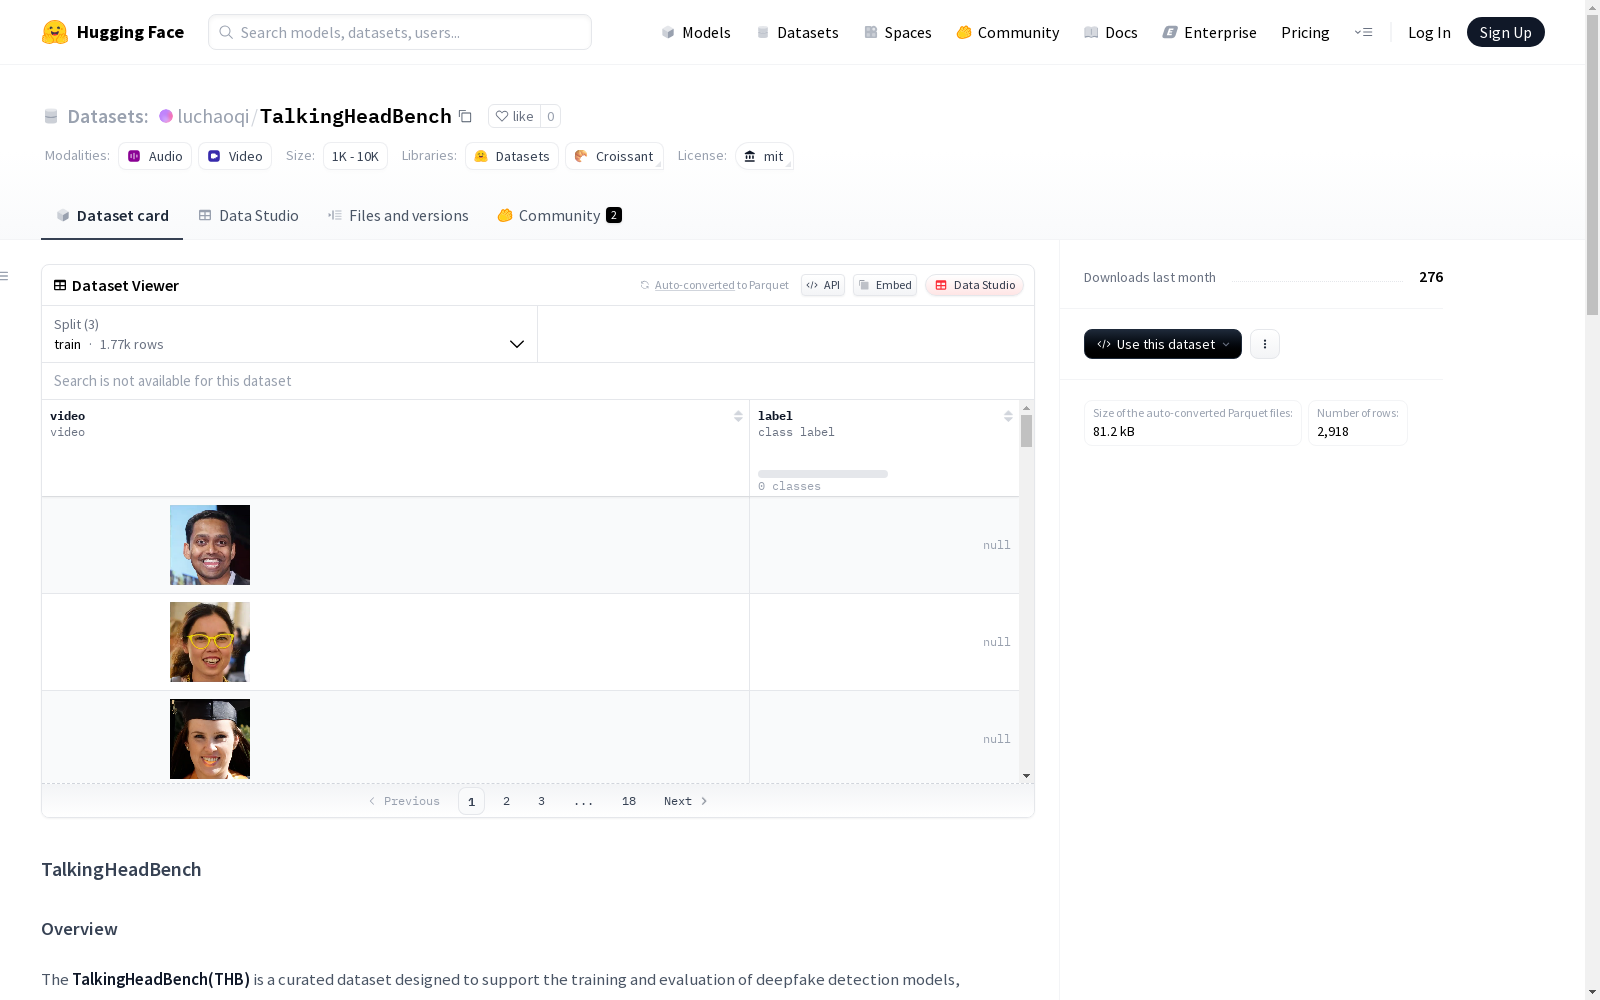Click the Datasets stack icon in breadcrumb

tap(51, 116)
